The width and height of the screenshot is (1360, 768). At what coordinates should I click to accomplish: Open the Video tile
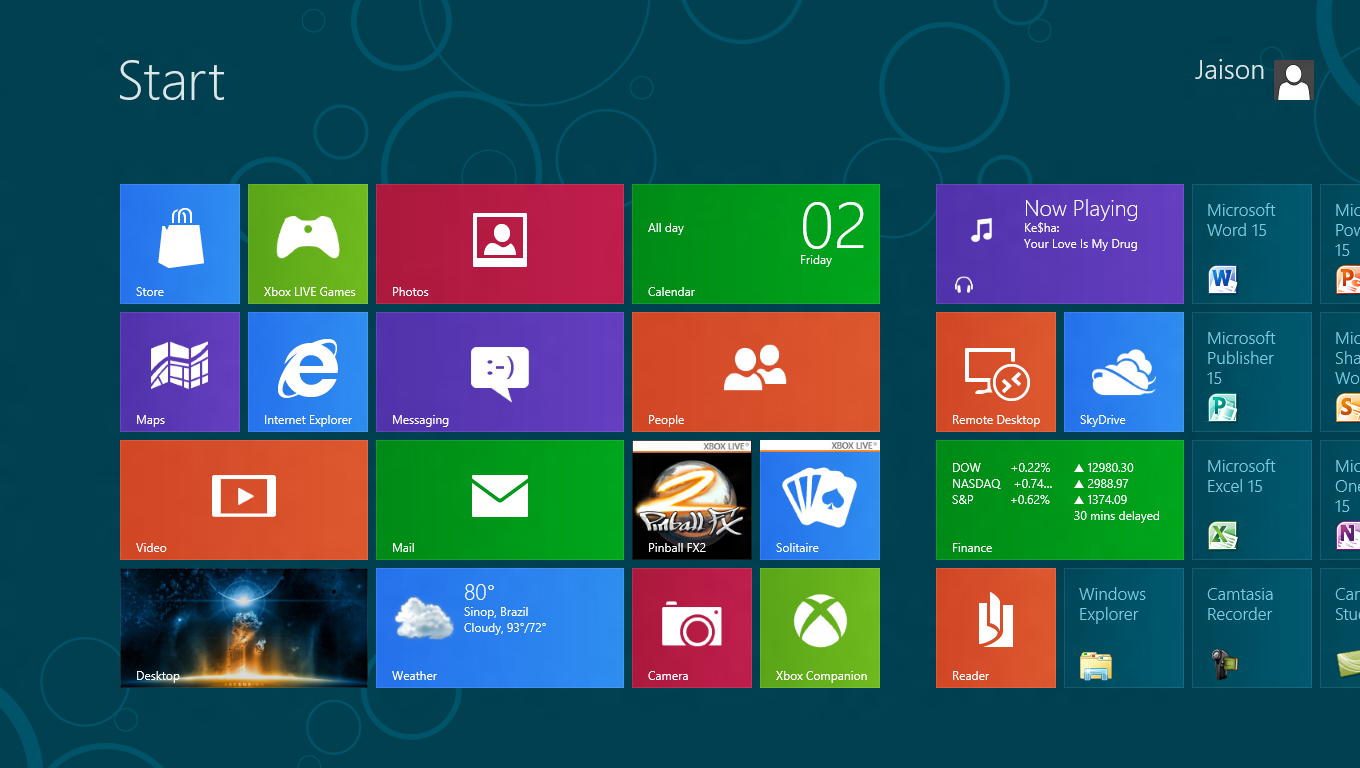244,500
